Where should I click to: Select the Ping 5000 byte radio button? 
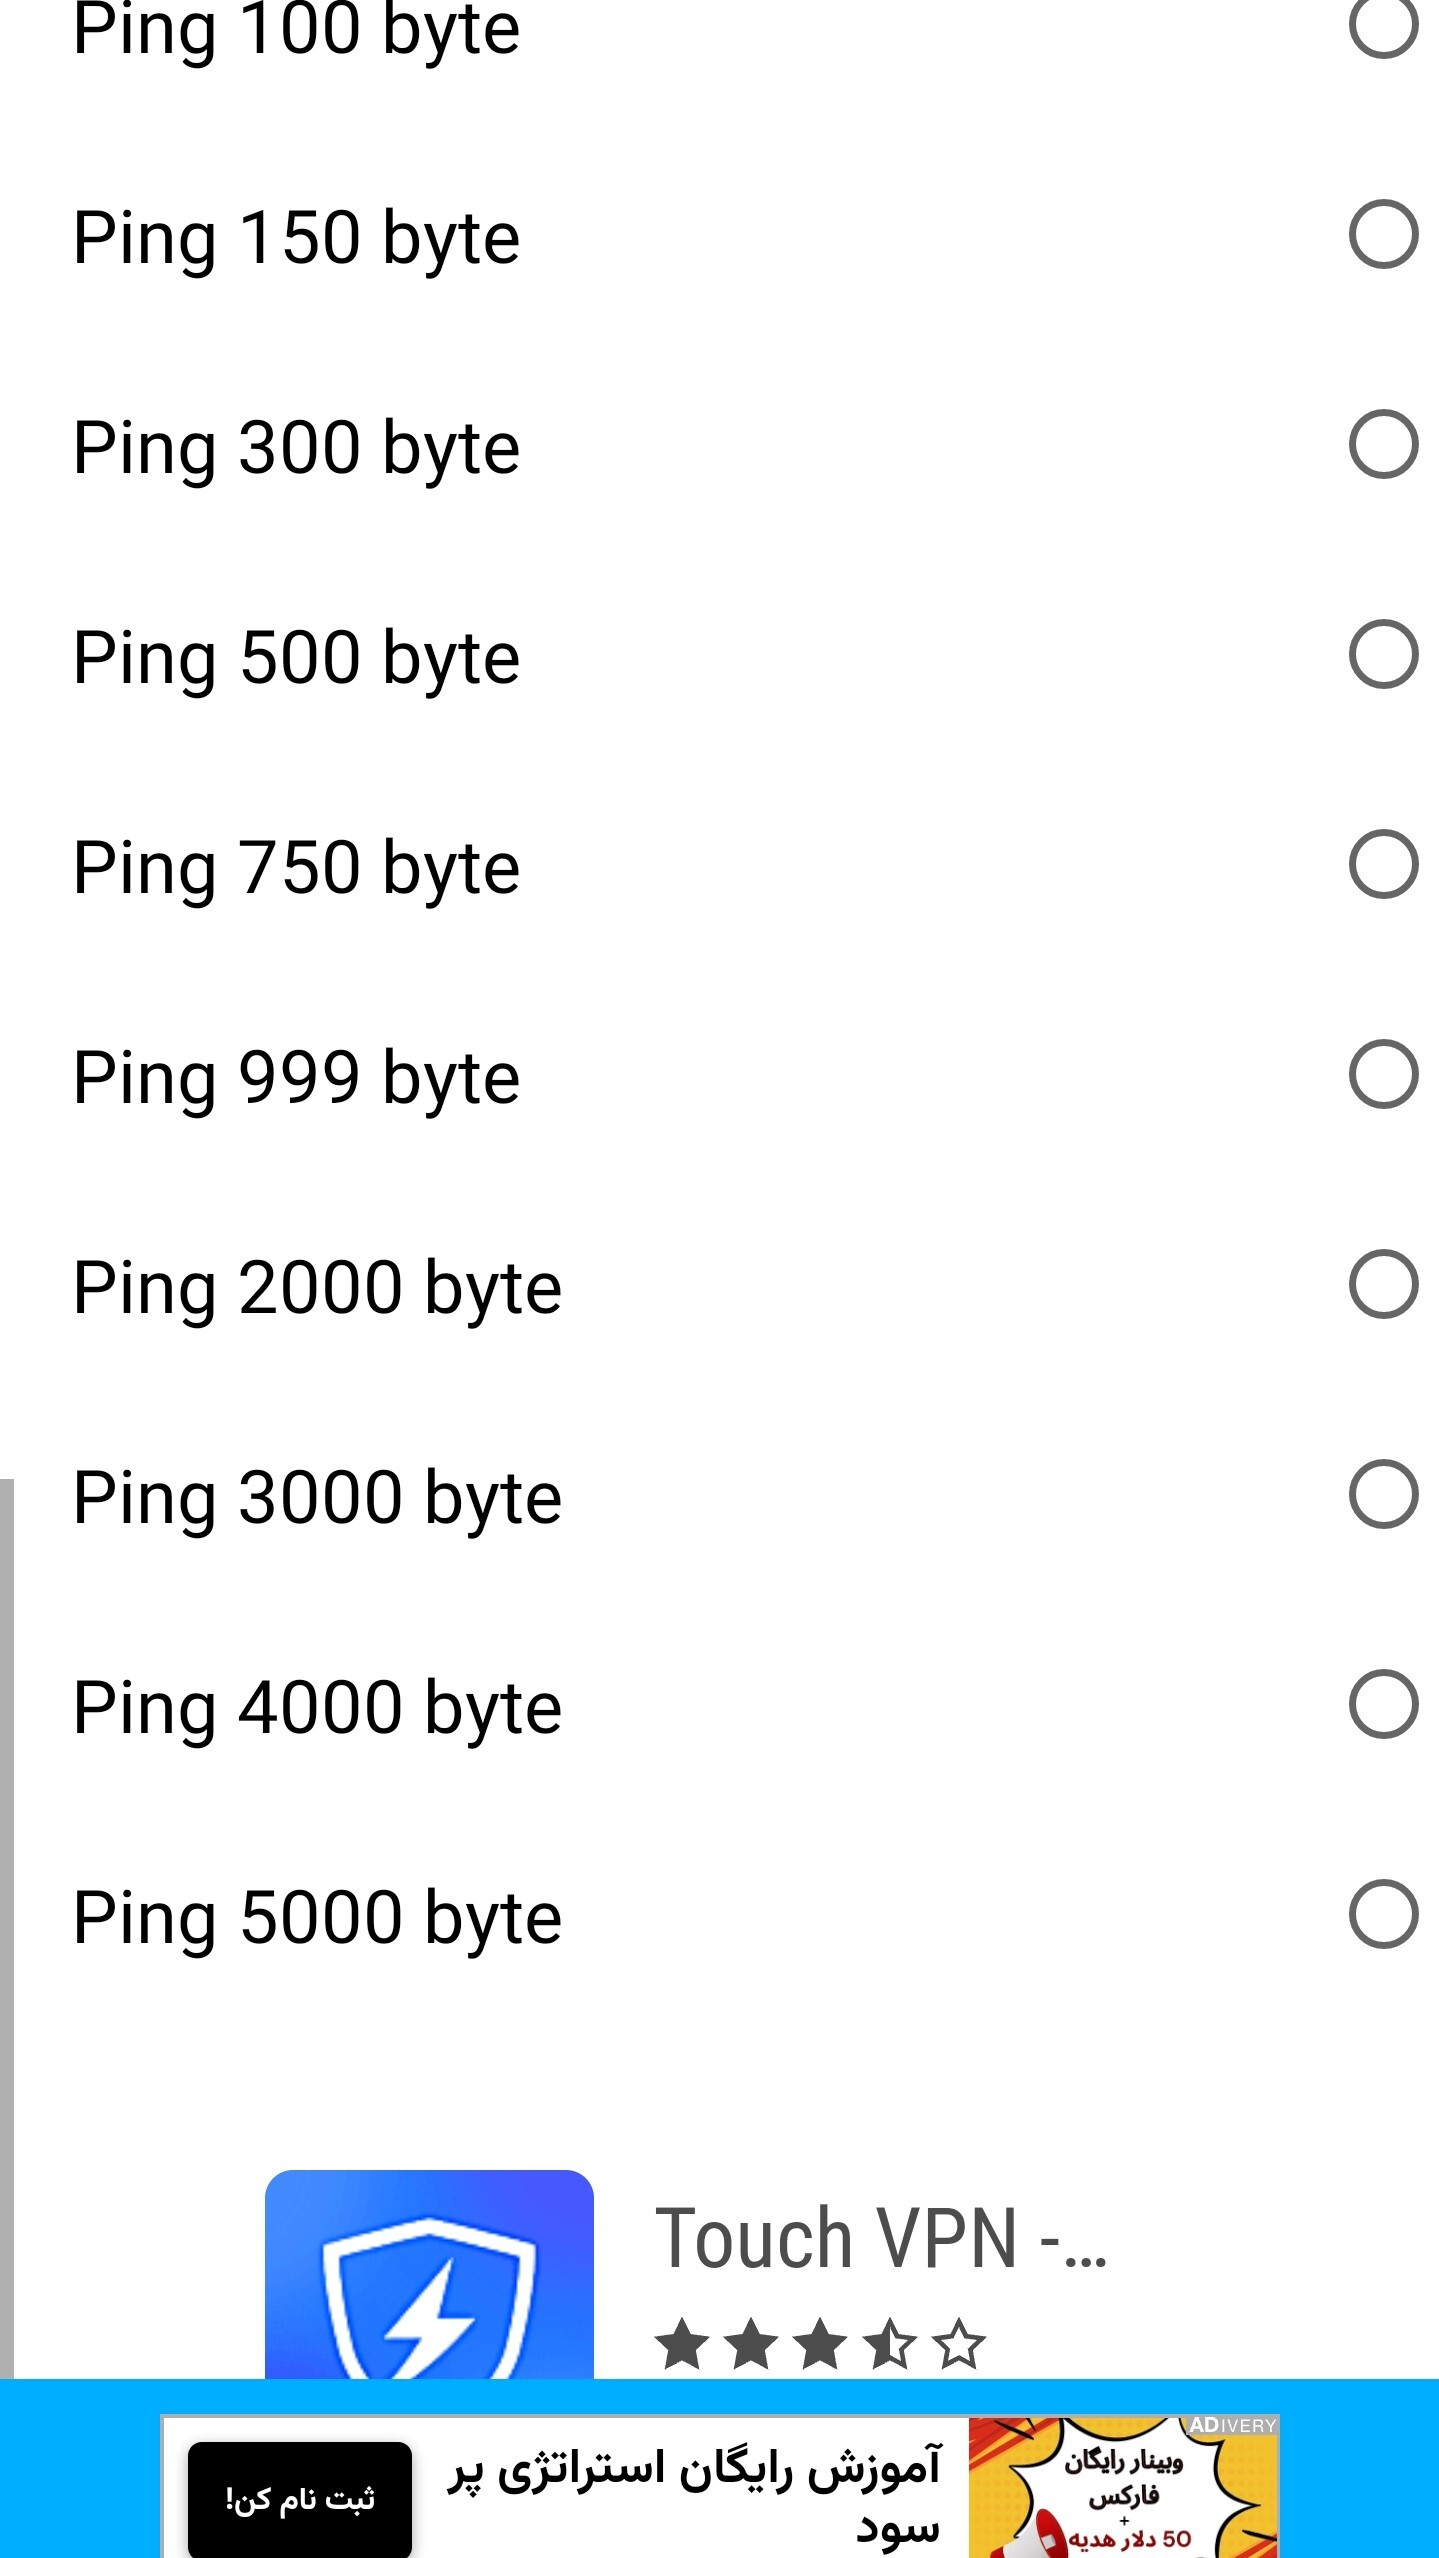(x=1383, y=1915)
